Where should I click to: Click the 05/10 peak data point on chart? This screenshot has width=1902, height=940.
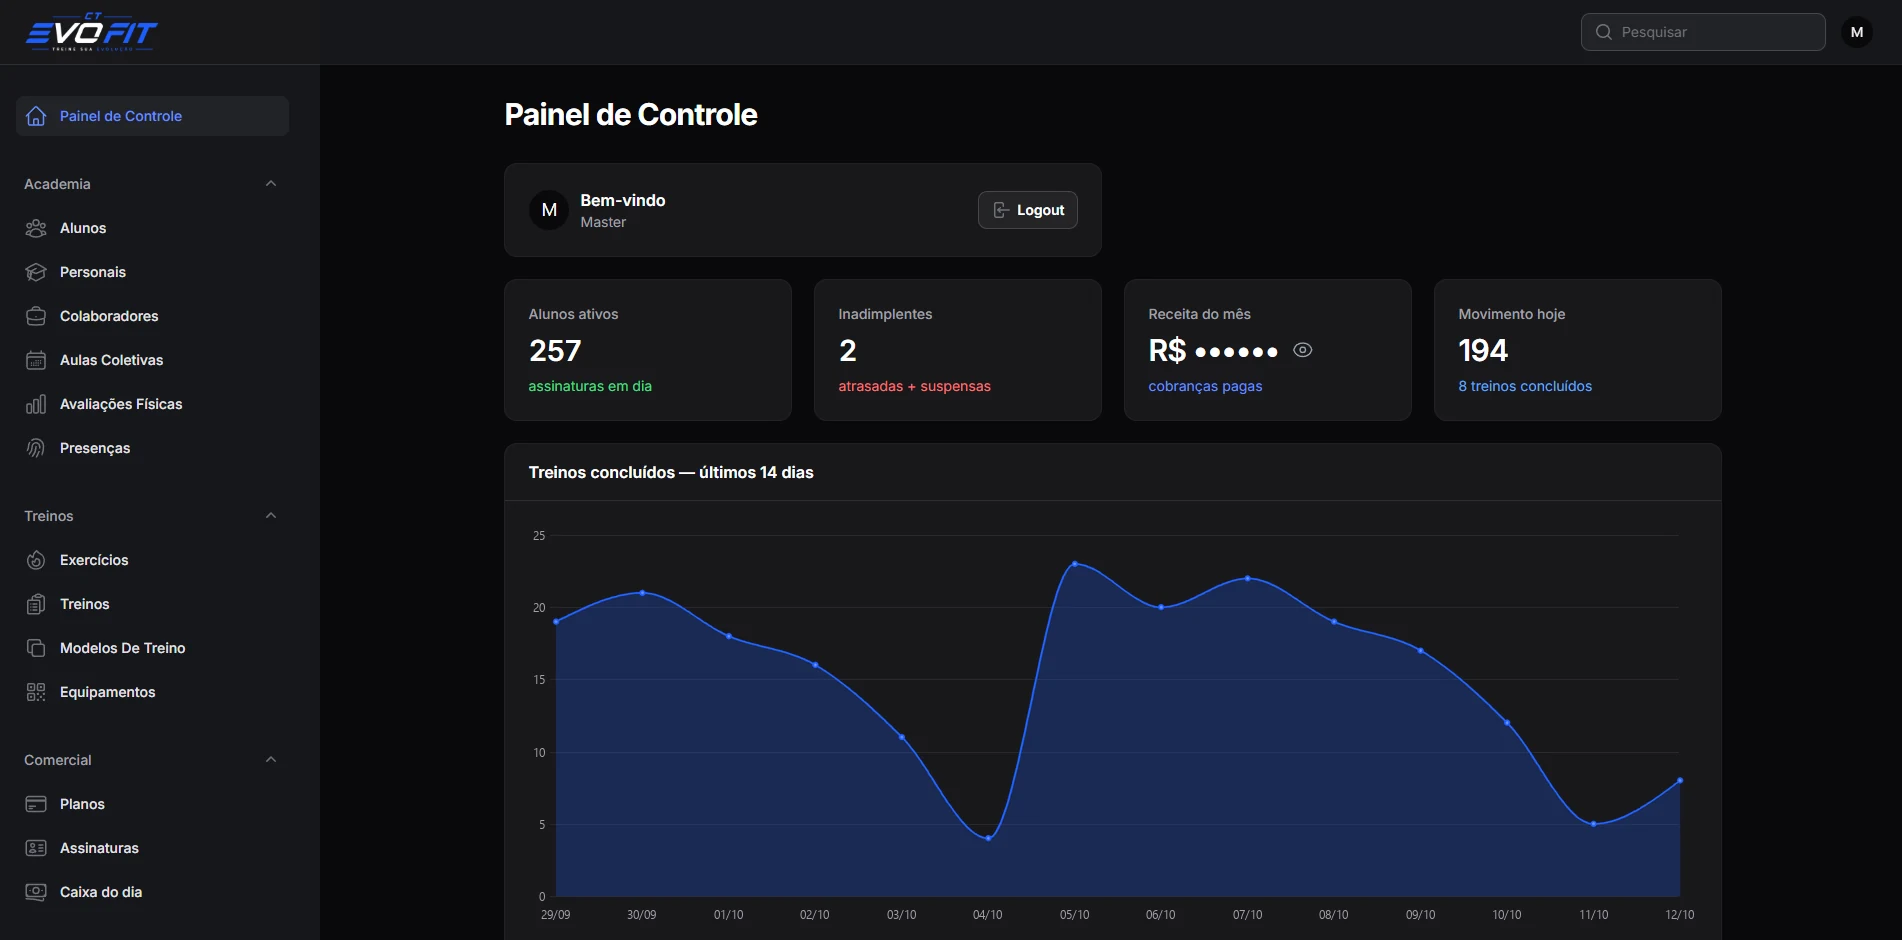(1075, 564)
